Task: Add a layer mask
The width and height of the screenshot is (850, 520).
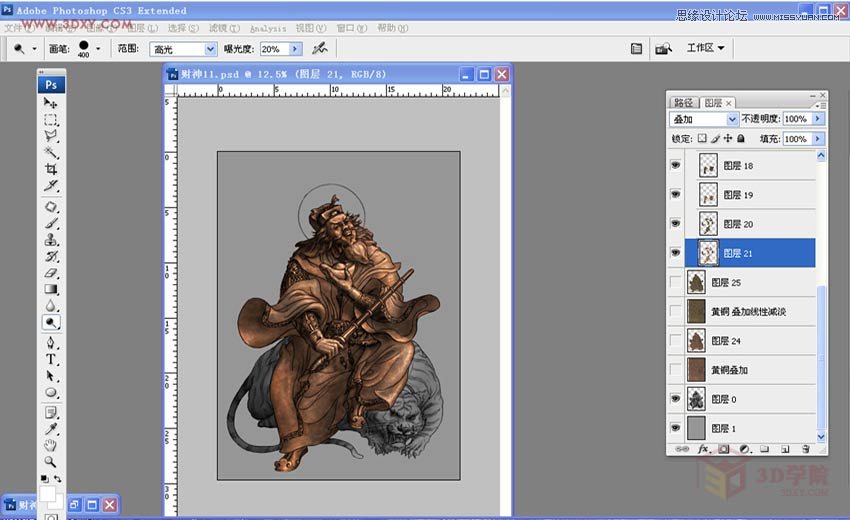Action: [x=724, y=449]
